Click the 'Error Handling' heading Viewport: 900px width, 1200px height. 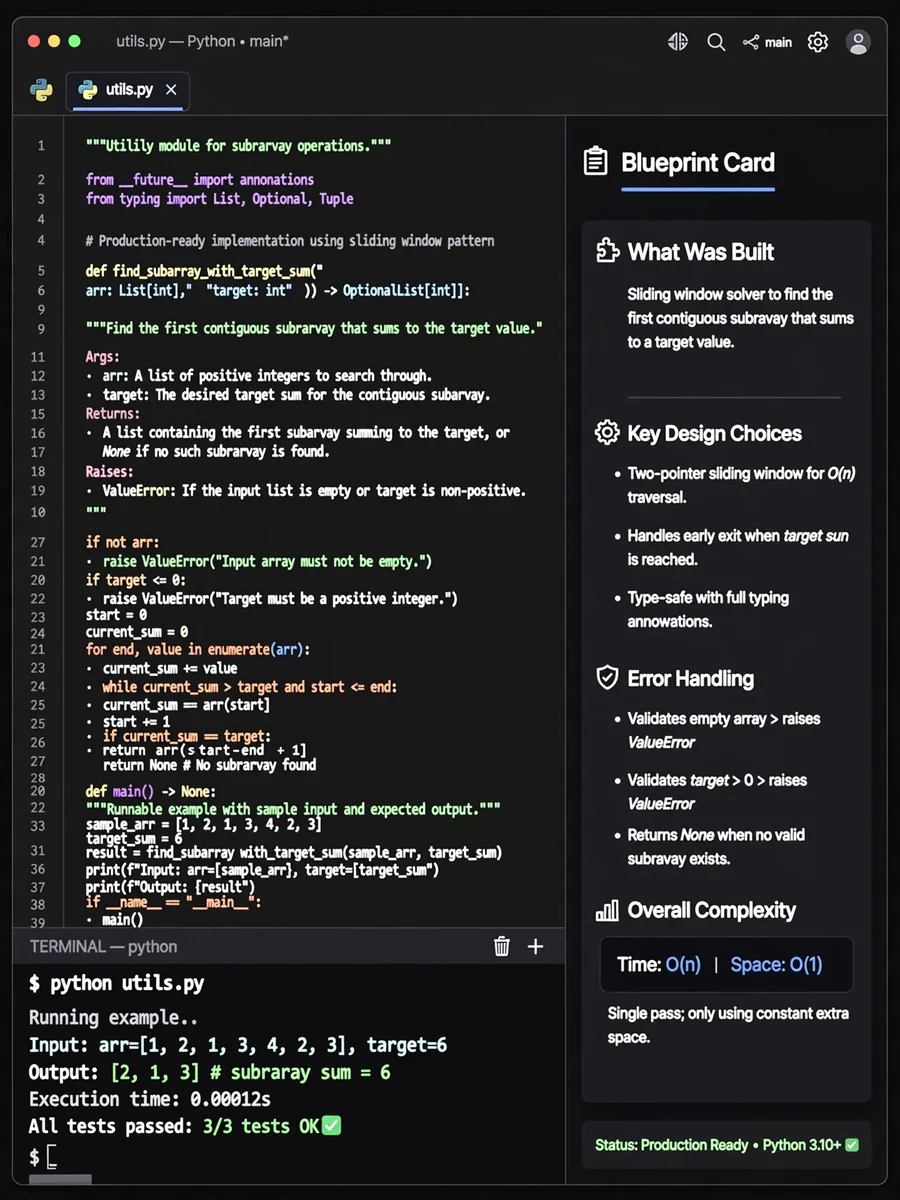[691, 679]
